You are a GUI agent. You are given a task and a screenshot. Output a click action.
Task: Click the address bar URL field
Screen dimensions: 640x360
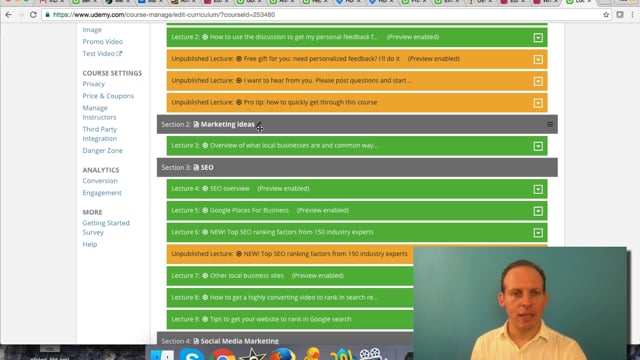coord(327,15)
